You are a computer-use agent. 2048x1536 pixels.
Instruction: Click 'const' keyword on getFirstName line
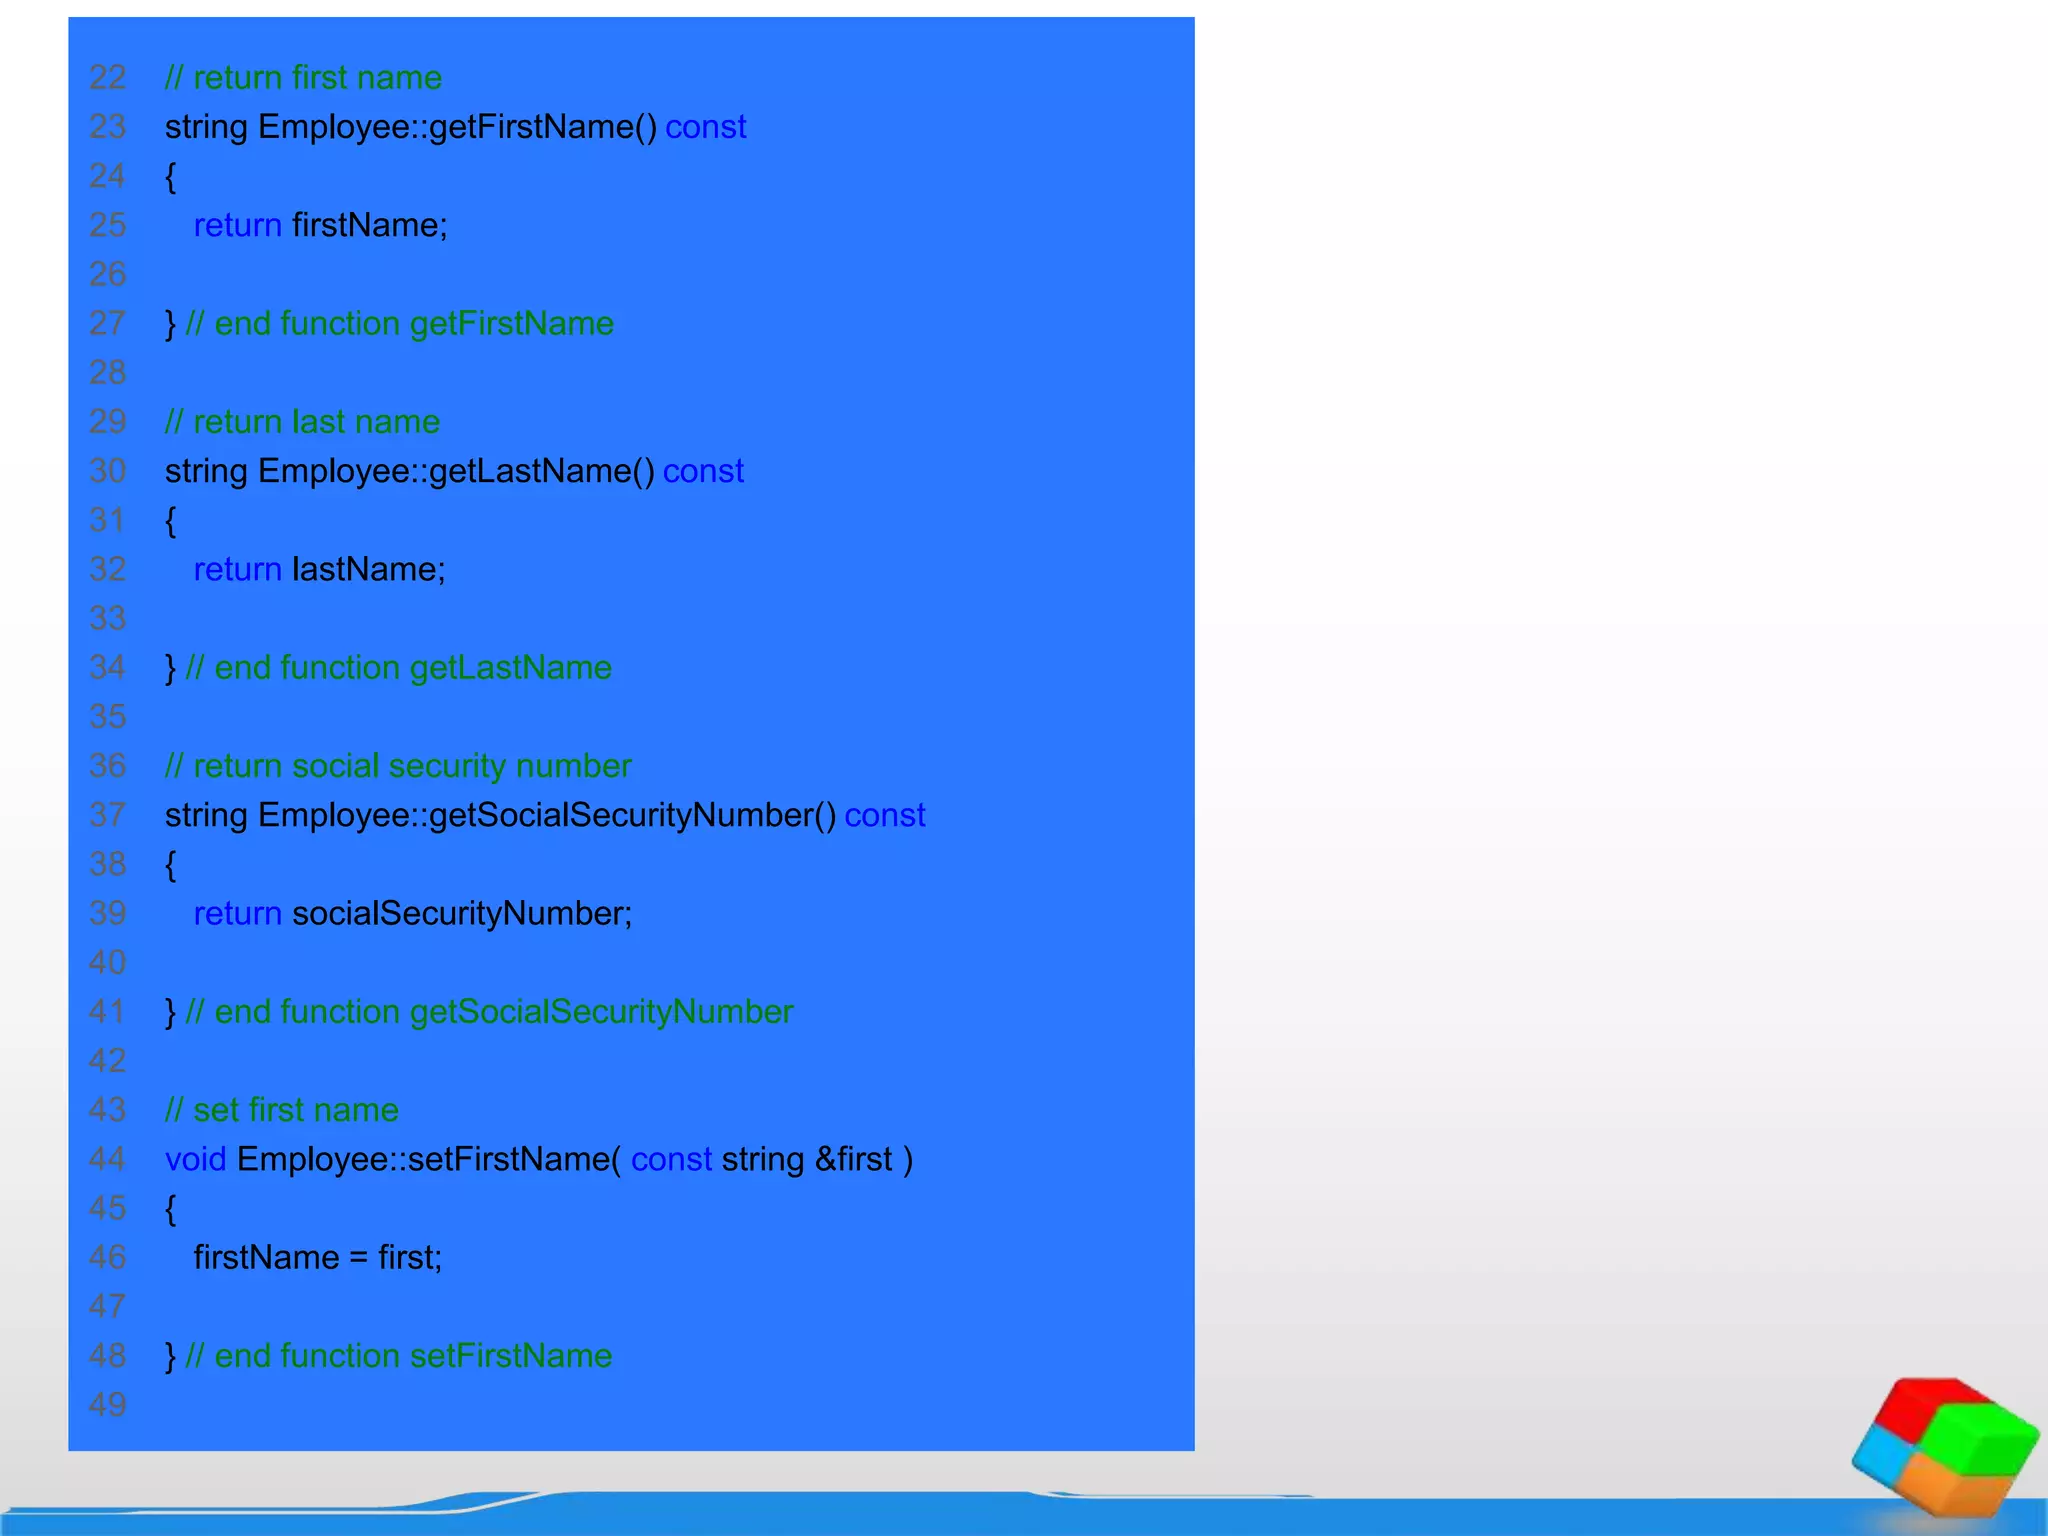point(705,127)
